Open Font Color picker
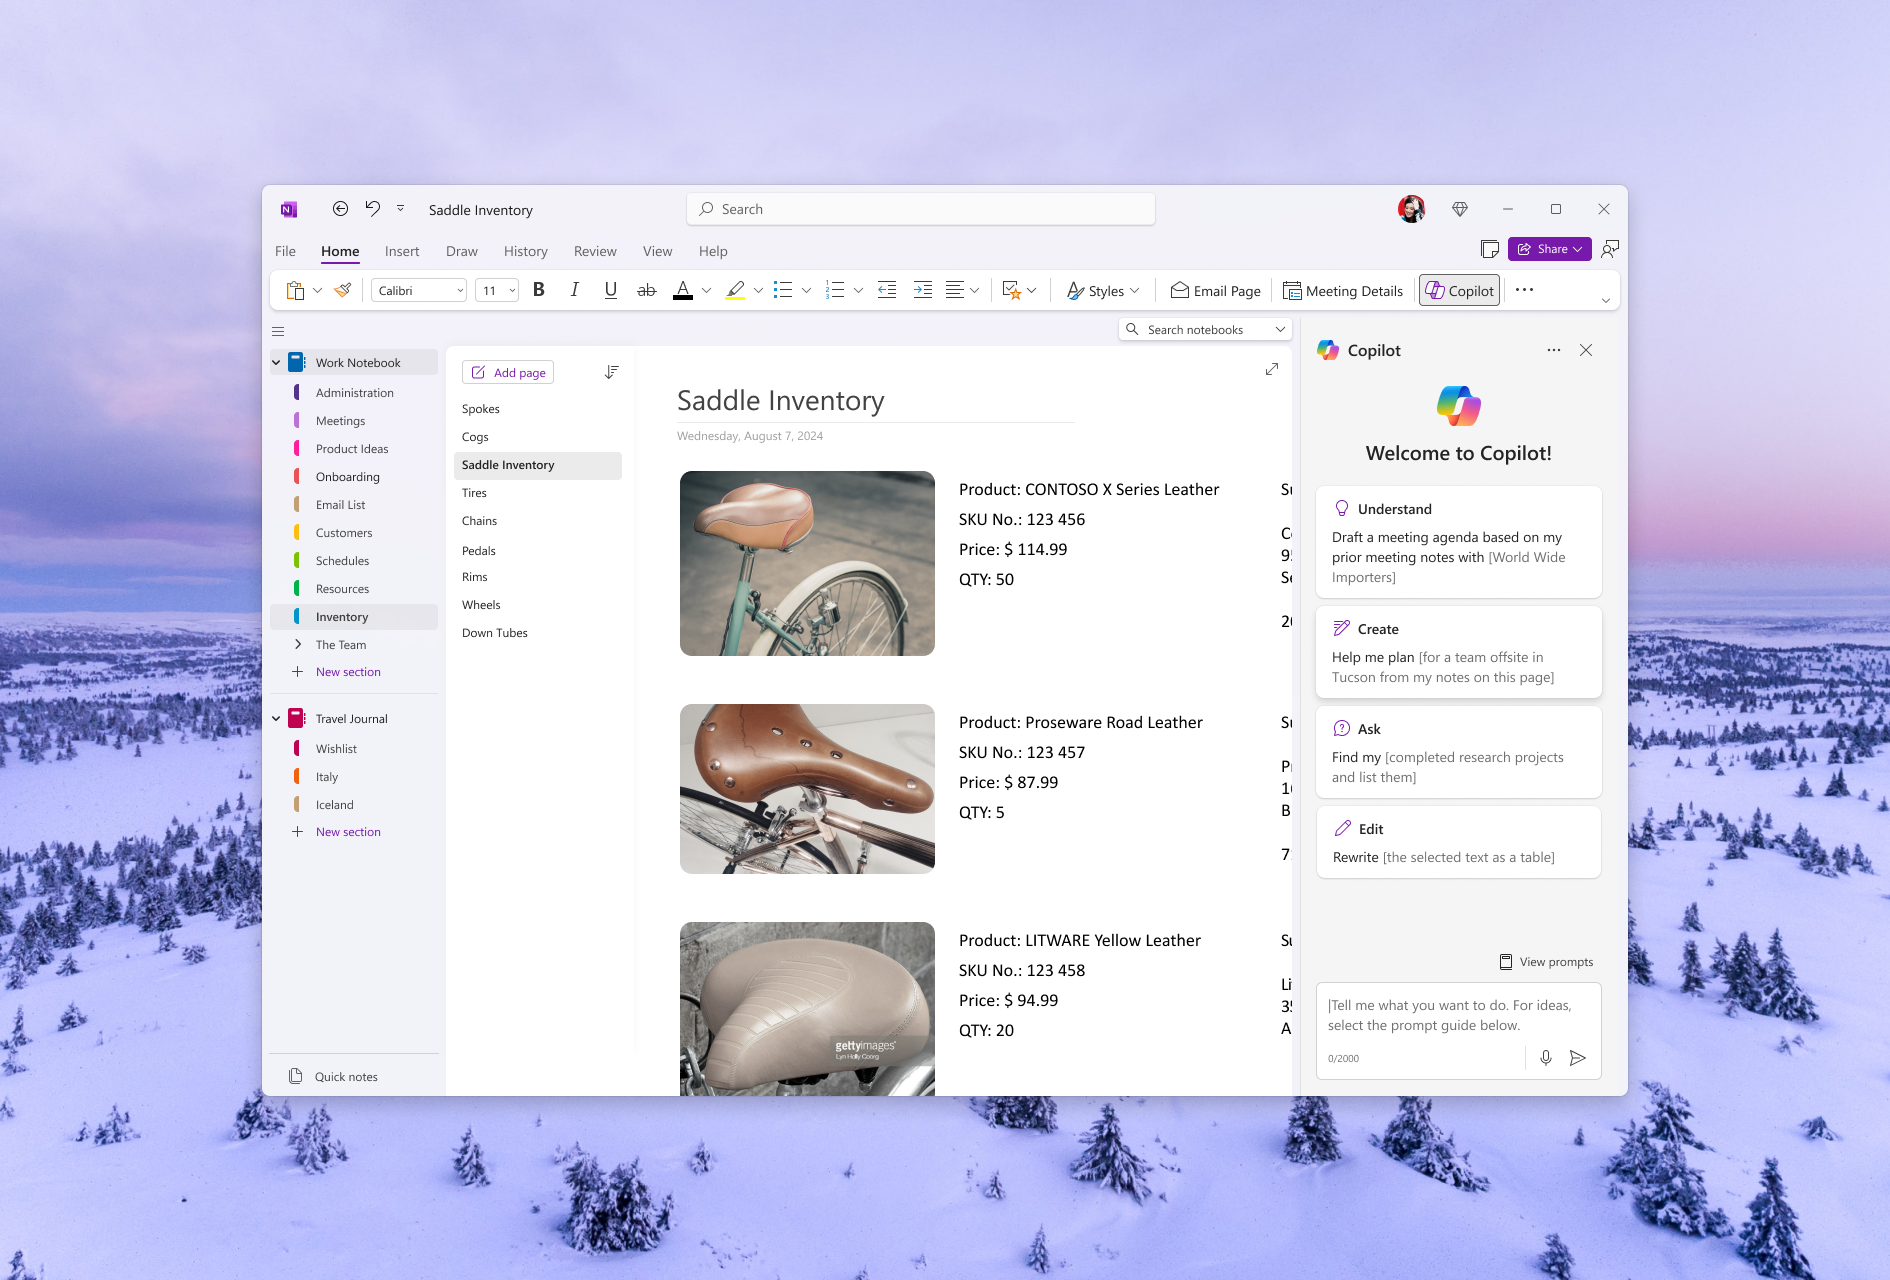 coord(683,290)
